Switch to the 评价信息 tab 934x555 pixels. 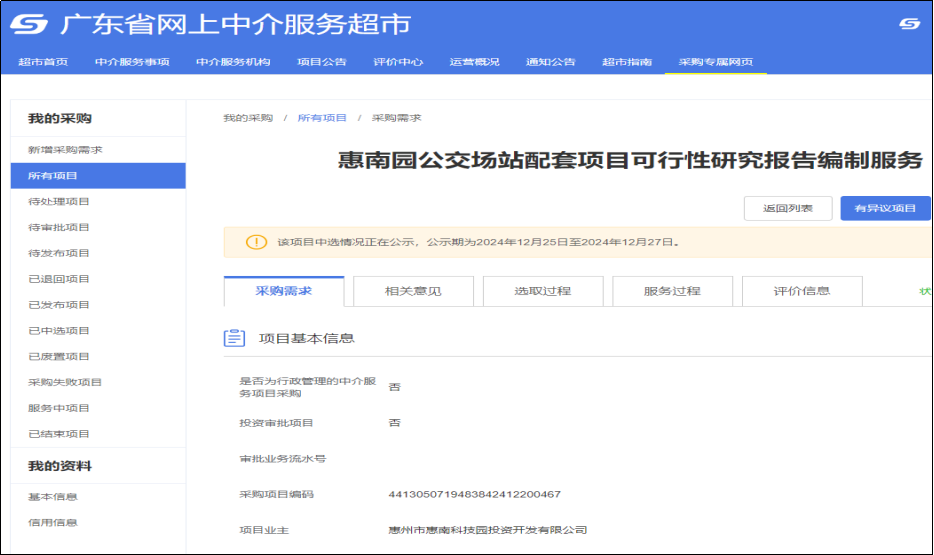pyautogui.click(x=802, y=291)
